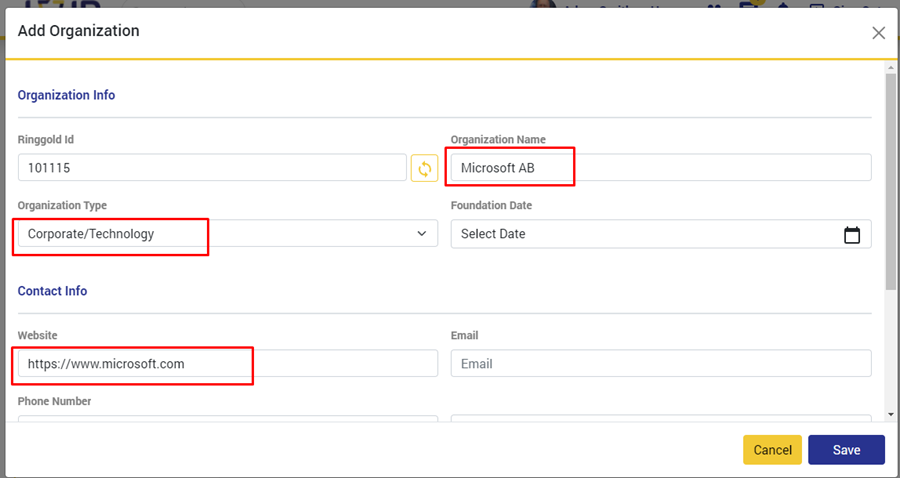Focus the Organization Name field
The image size is (900, 478).
point(660,168)
